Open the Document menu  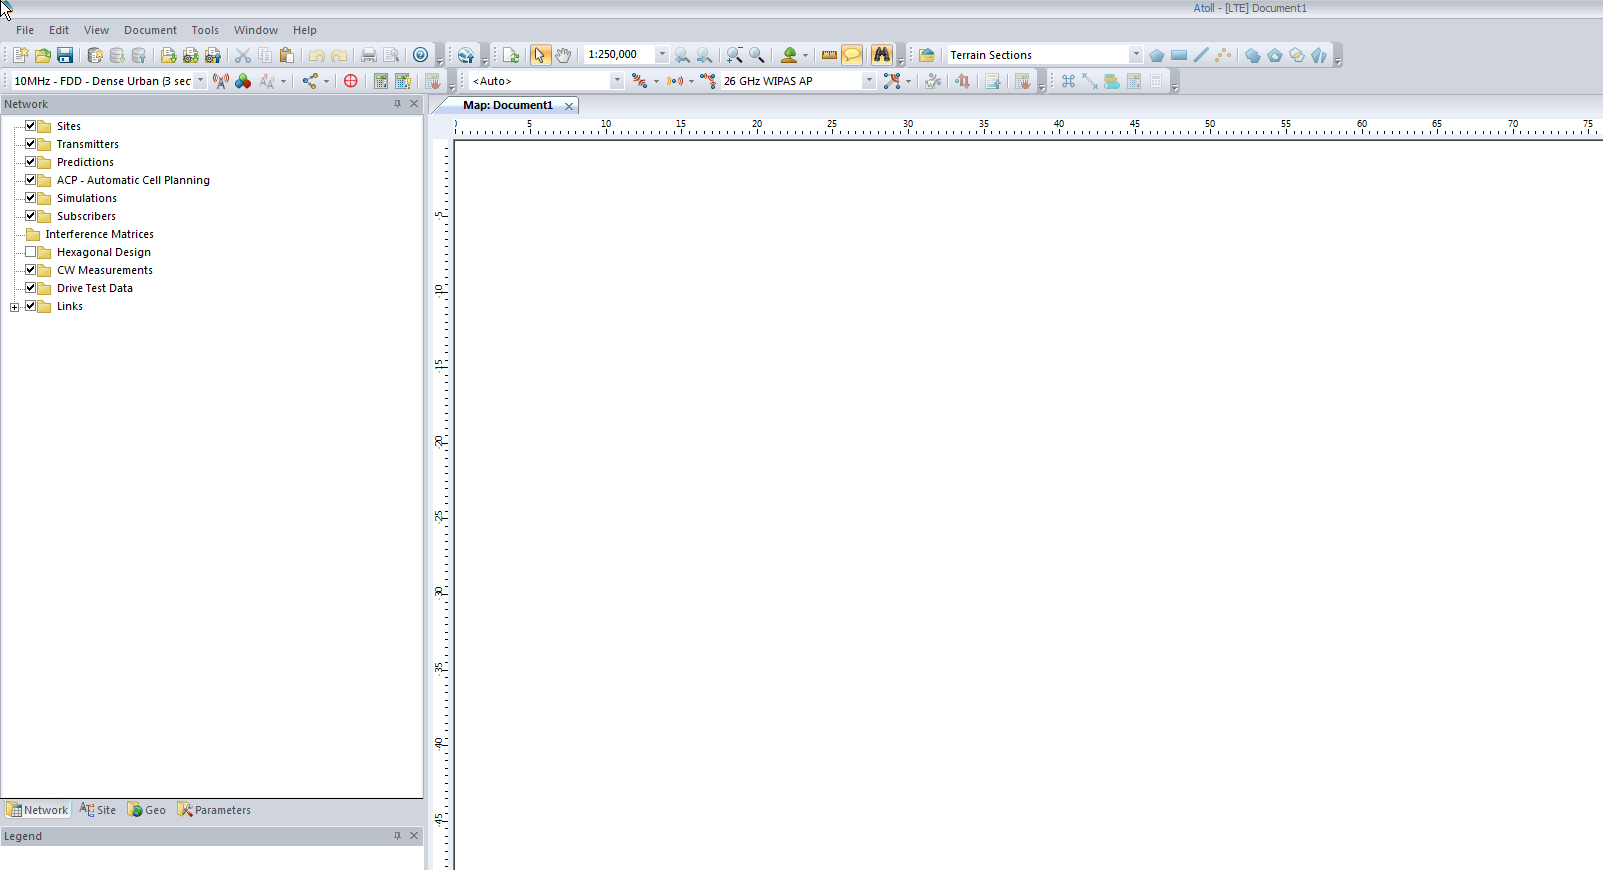click(150, 30)
